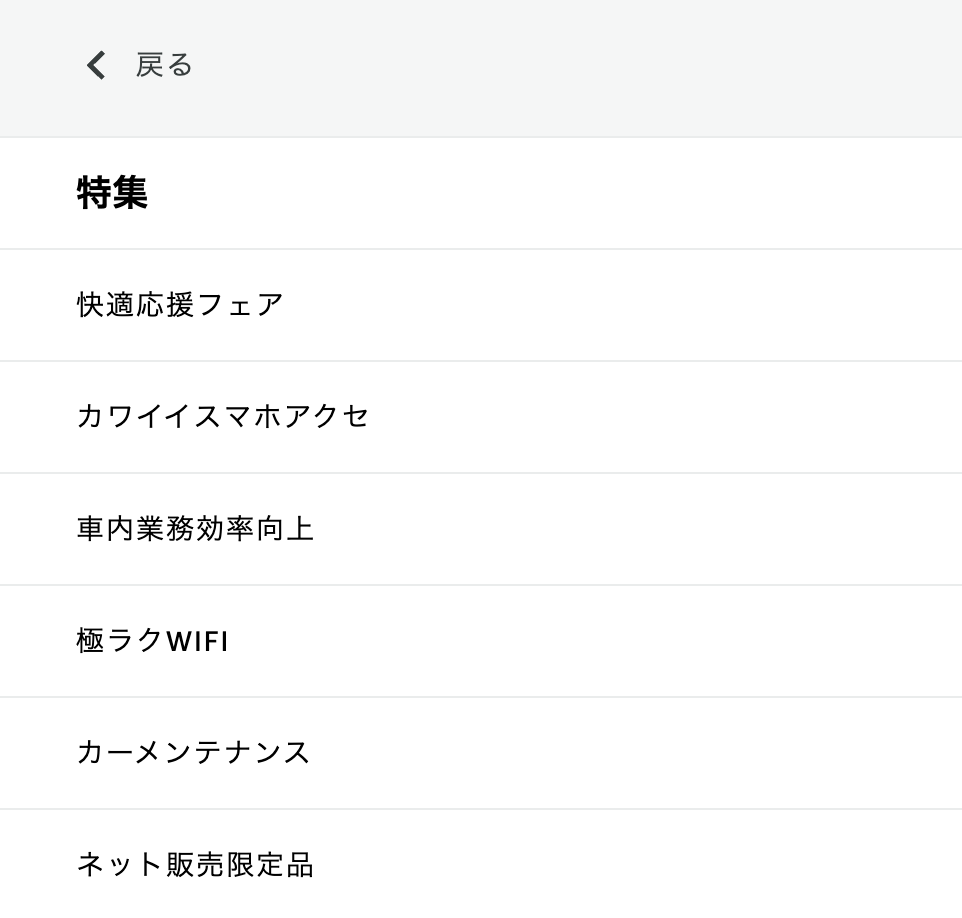
Task: Open ネット販売限定品 feature list
Action: (x=481, y=864)
